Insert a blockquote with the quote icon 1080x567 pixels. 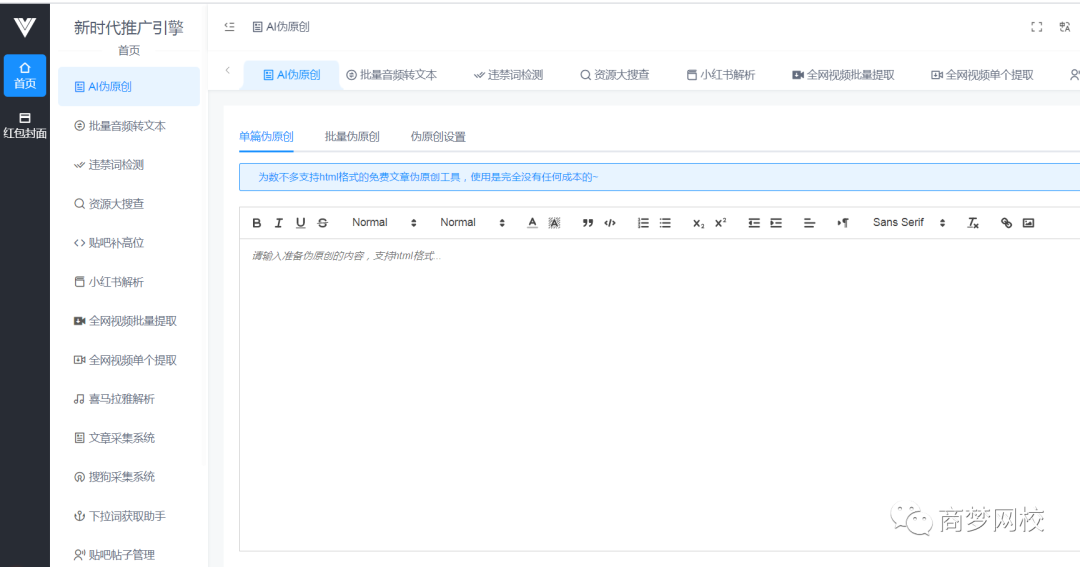point(588,223)
